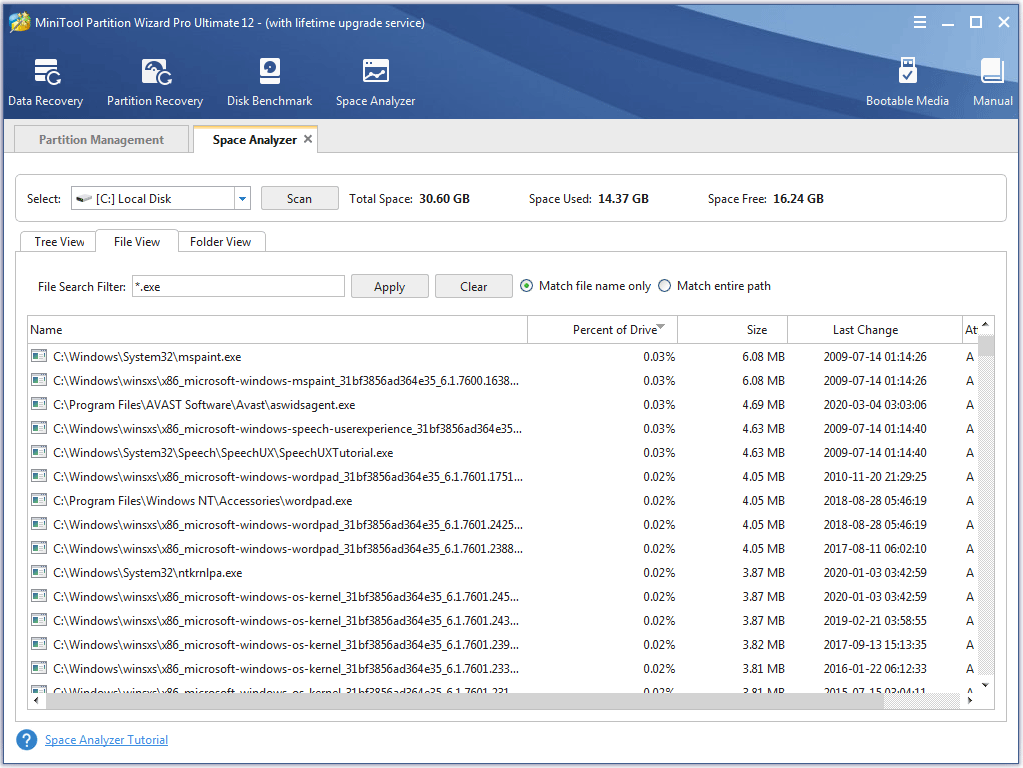This screenshot has height=768, width=1023.
Task: Open the Space Analyzer Tutorial link
Action: pyautogui.click(x=106, y=740)
